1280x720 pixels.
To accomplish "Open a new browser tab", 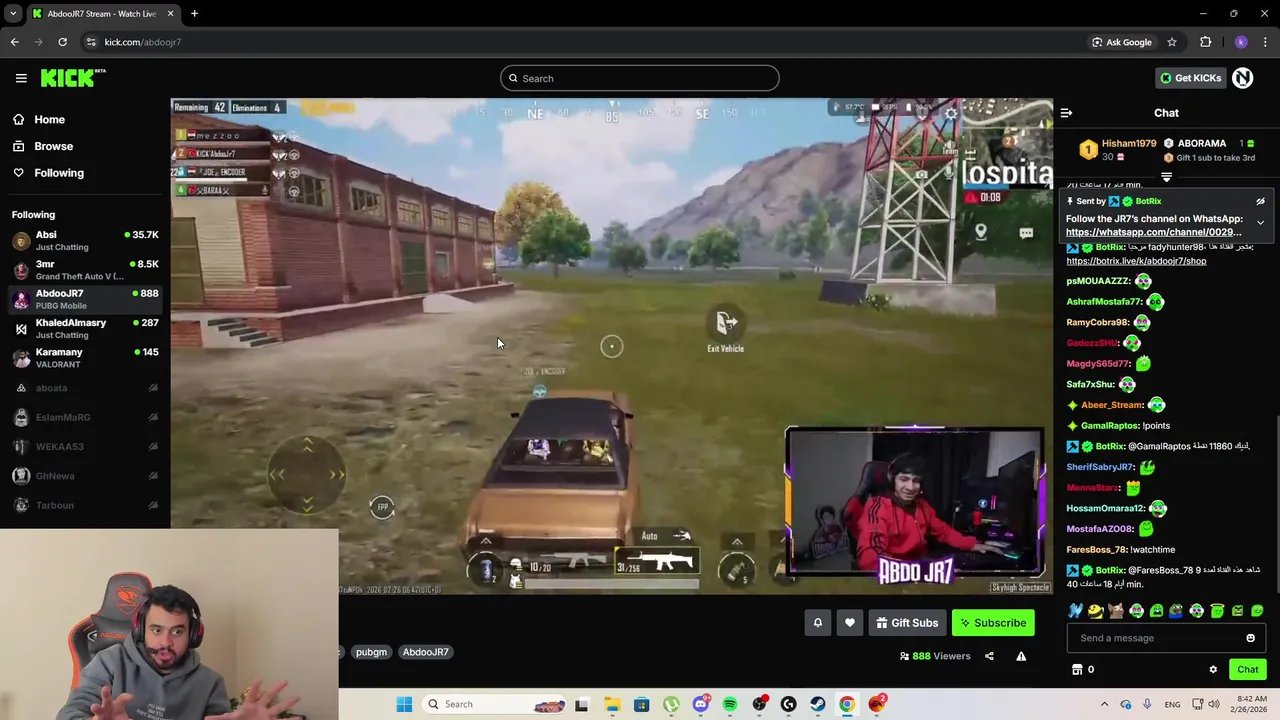I will click(x=194, y=14).
